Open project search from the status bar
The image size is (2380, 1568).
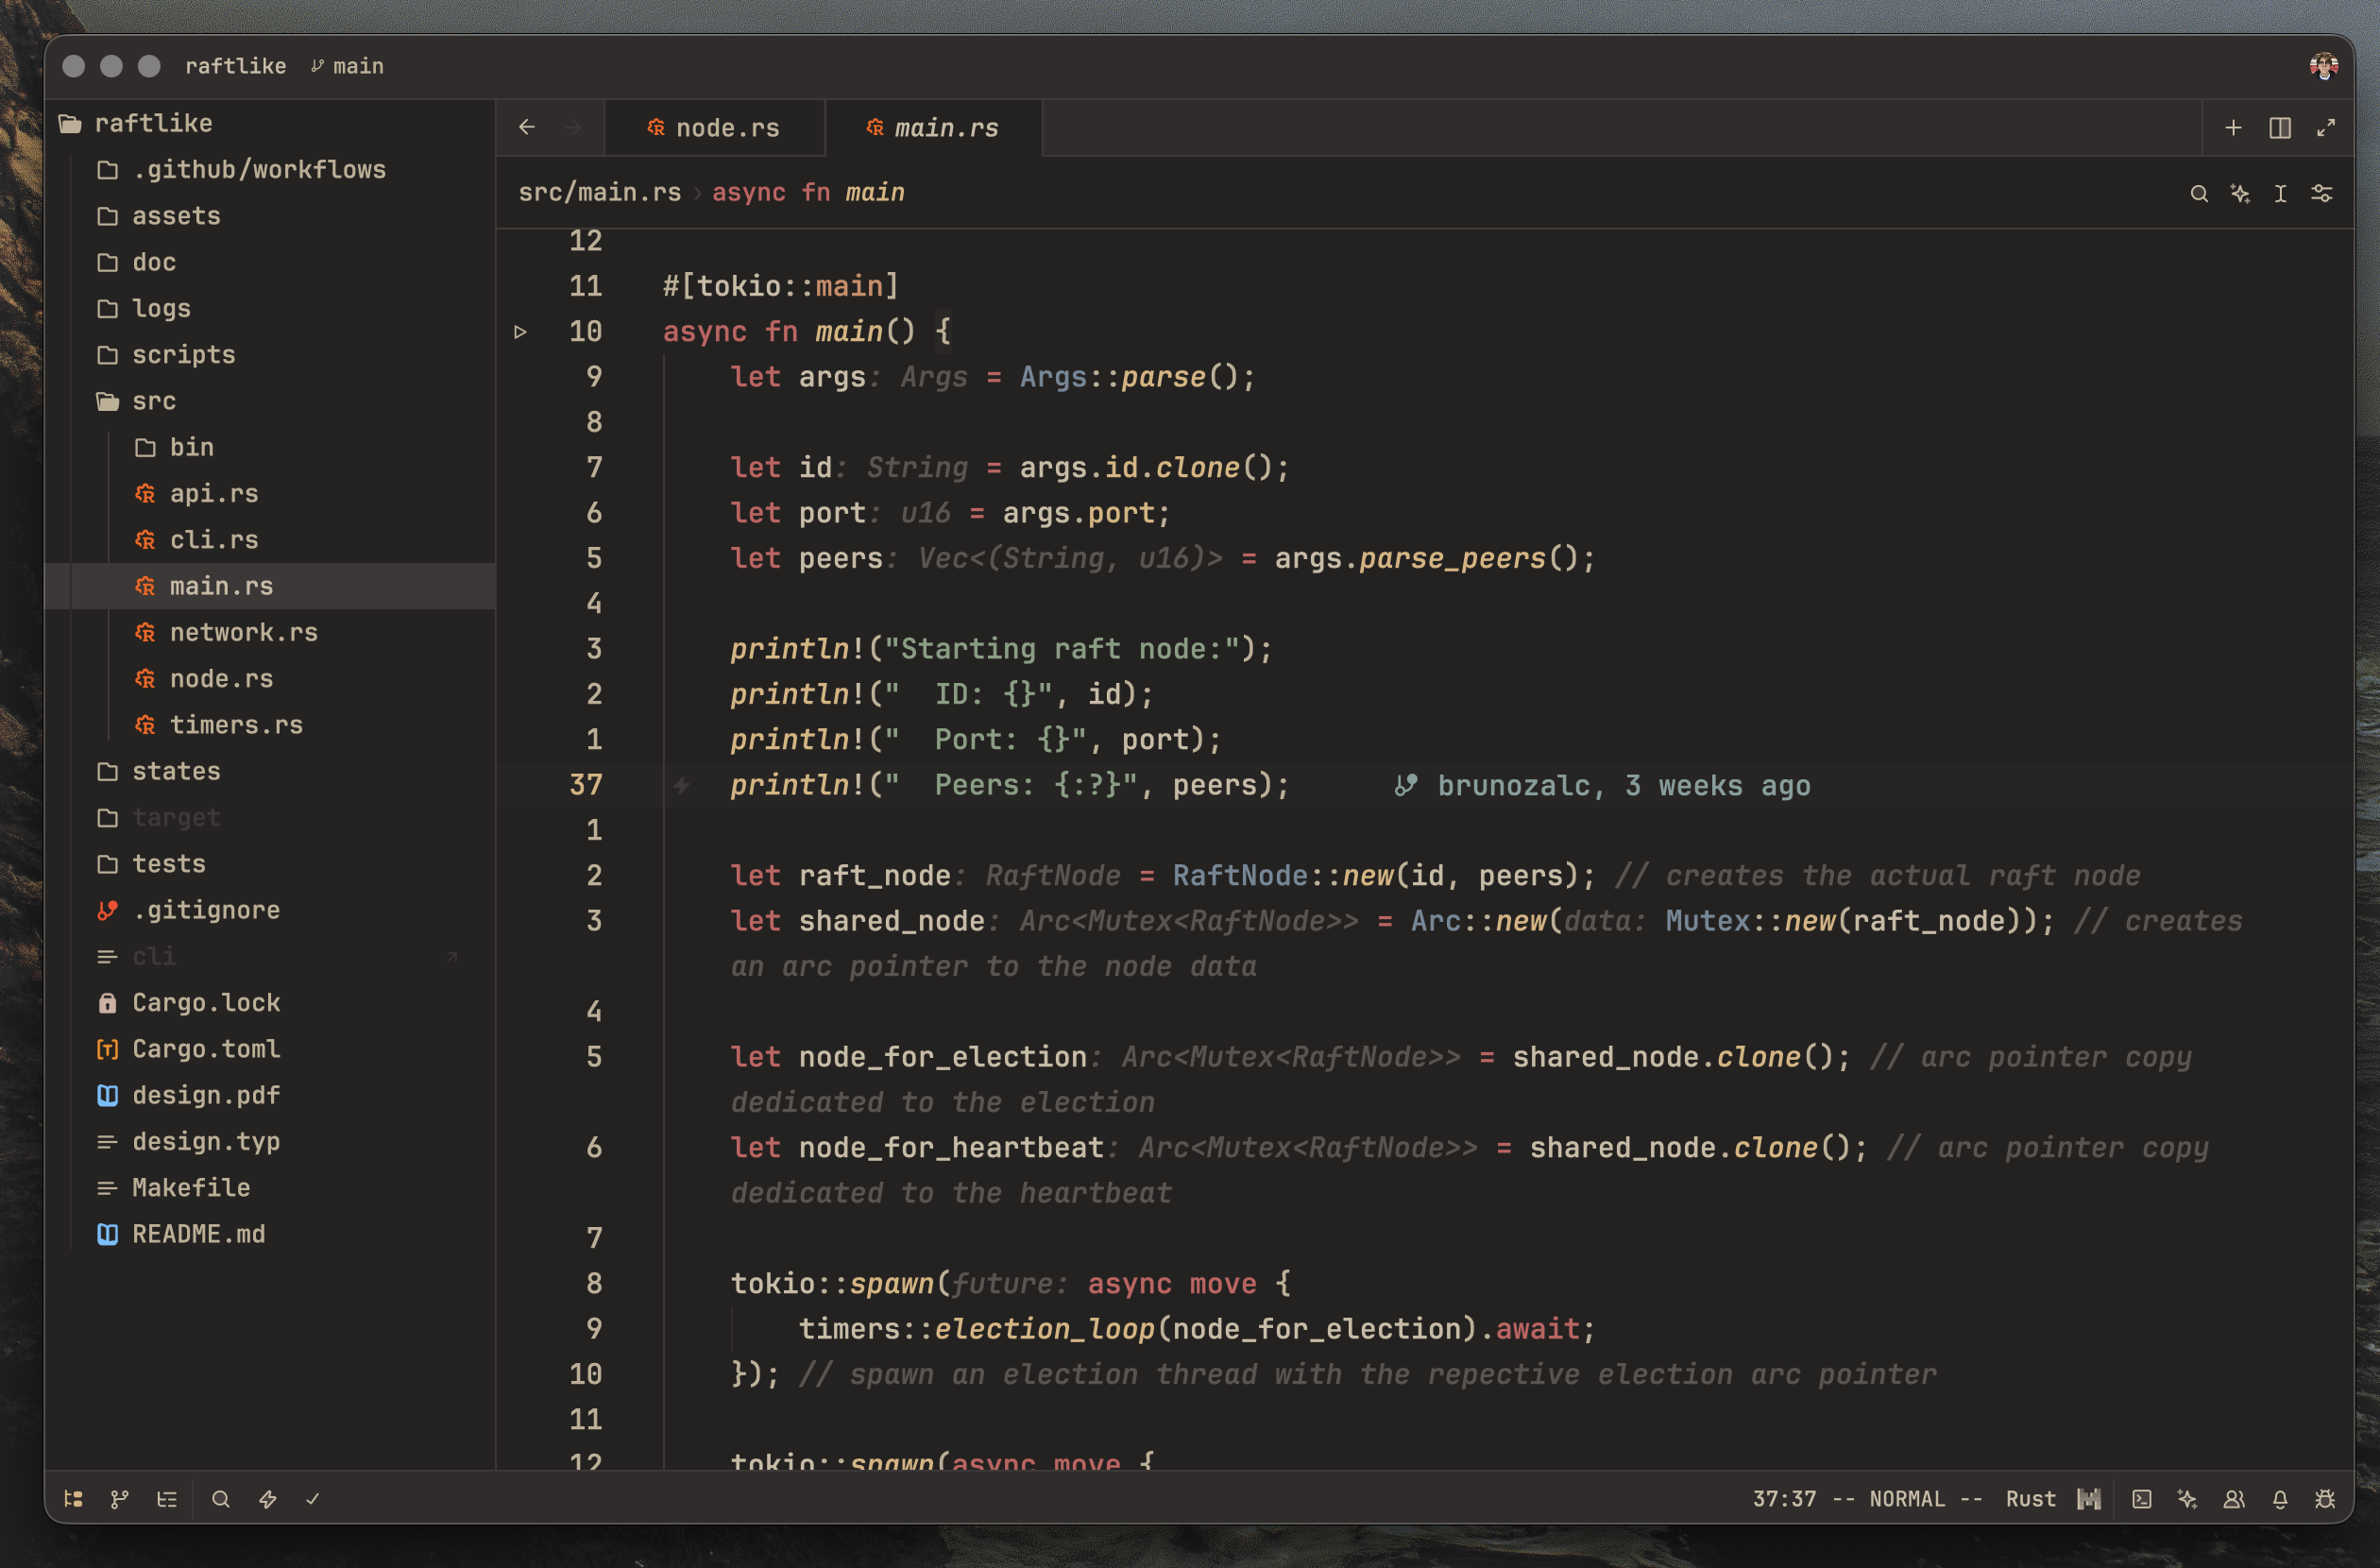click(221, 1498)
